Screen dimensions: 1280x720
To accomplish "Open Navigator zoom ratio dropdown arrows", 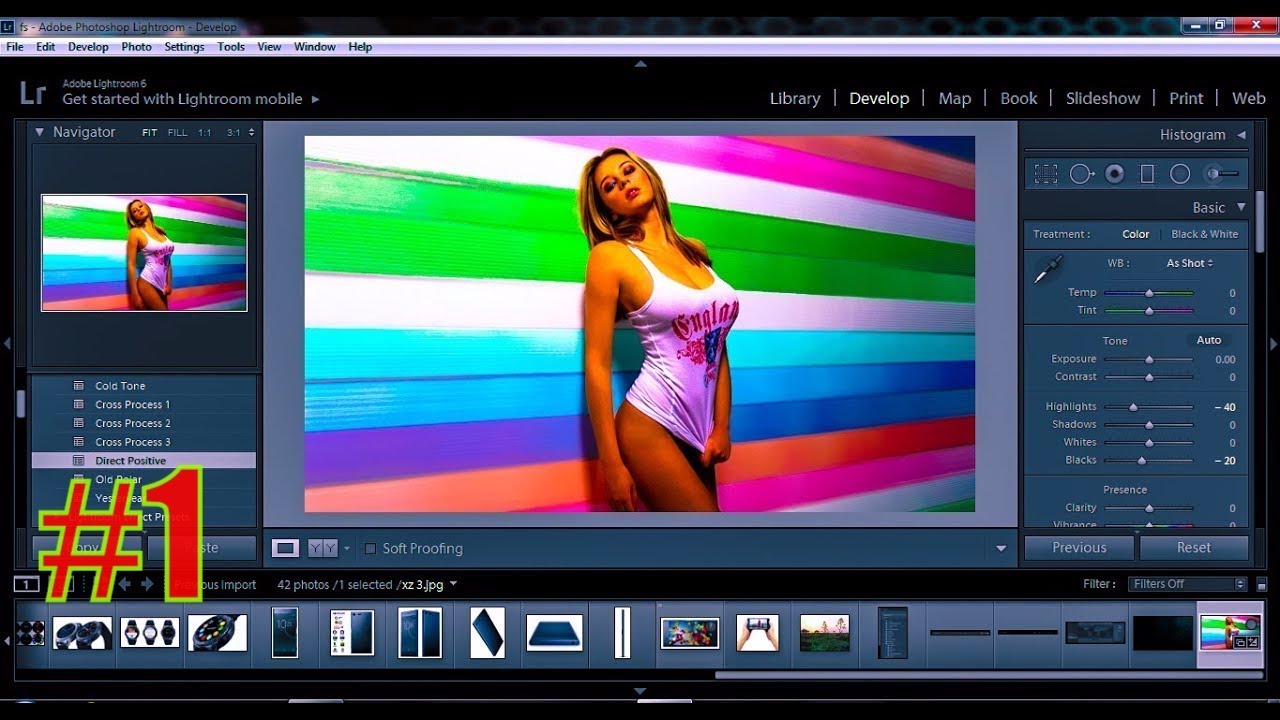I will pos(251,132).
